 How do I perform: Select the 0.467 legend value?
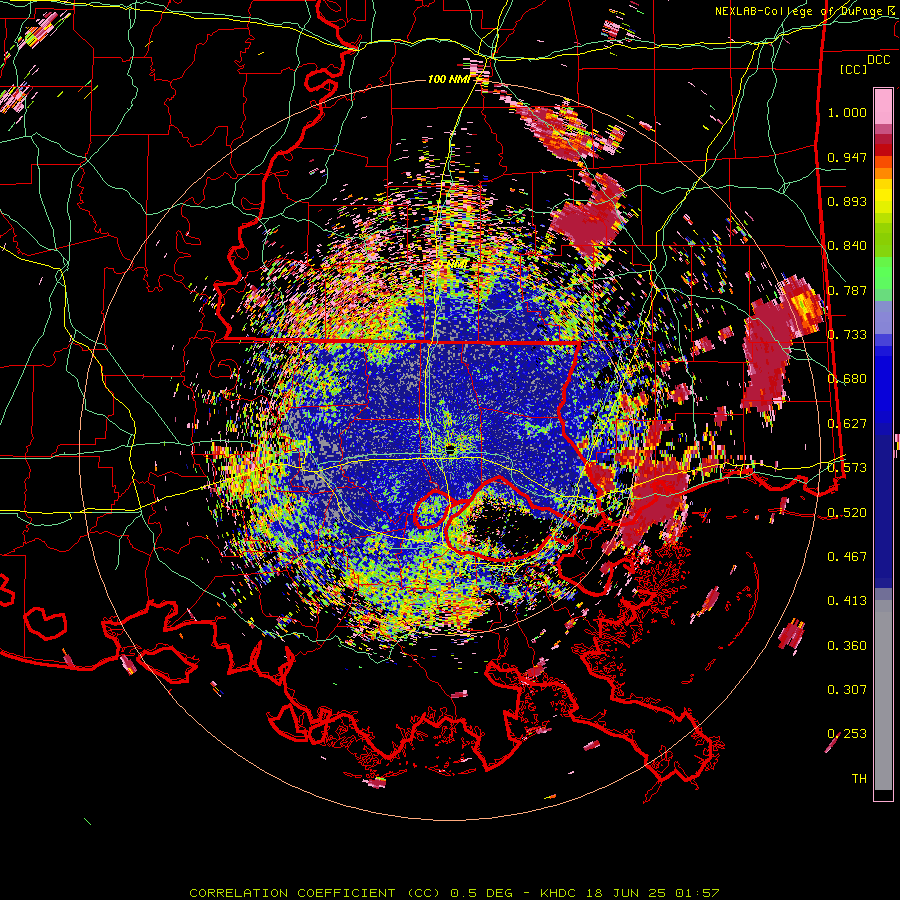pyautogui.click(x=847, y=556)
